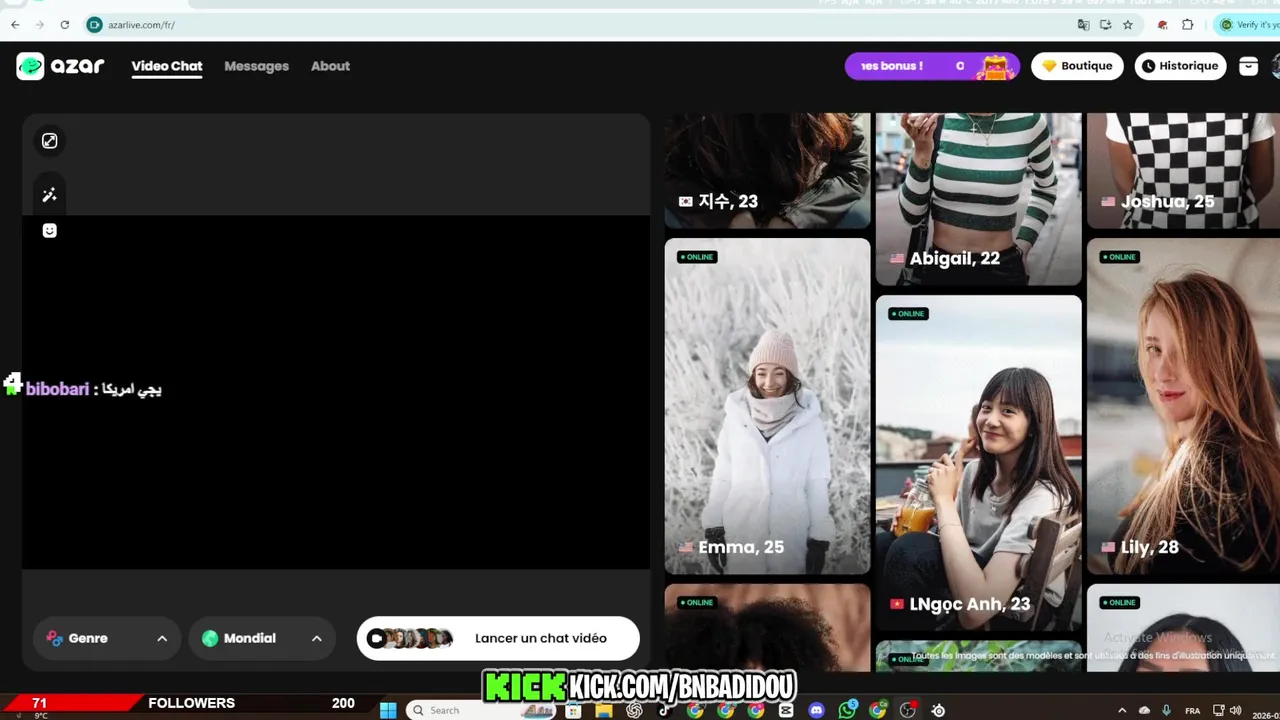1280x720 pixels.
Task: Click the ONLINE badge on Lily's card
Action: (1119, 257)
